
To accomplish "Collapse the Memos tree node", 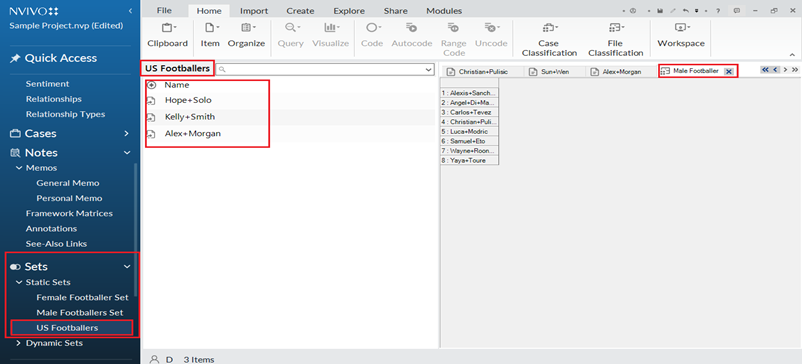I will tap(19, 168).
